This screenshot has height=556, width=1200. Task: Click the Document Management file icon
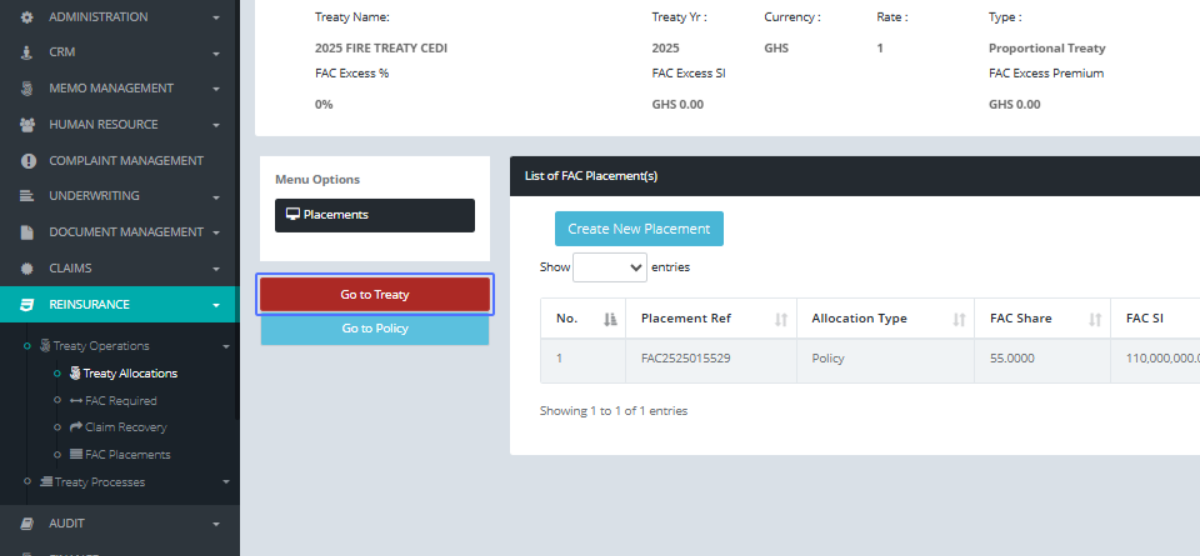27,232
